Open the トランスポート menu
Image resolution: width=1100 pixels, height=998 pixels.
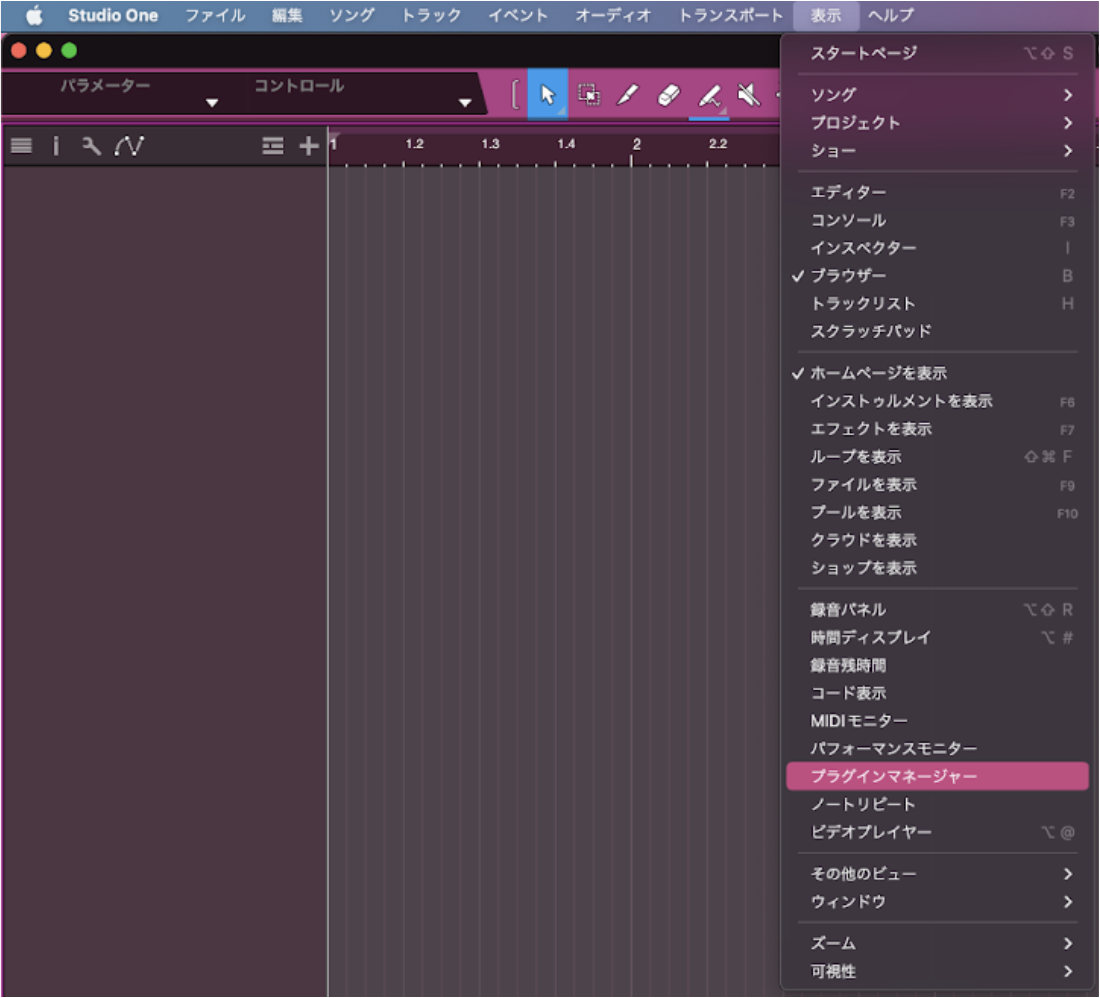click(x=730, y=15)
